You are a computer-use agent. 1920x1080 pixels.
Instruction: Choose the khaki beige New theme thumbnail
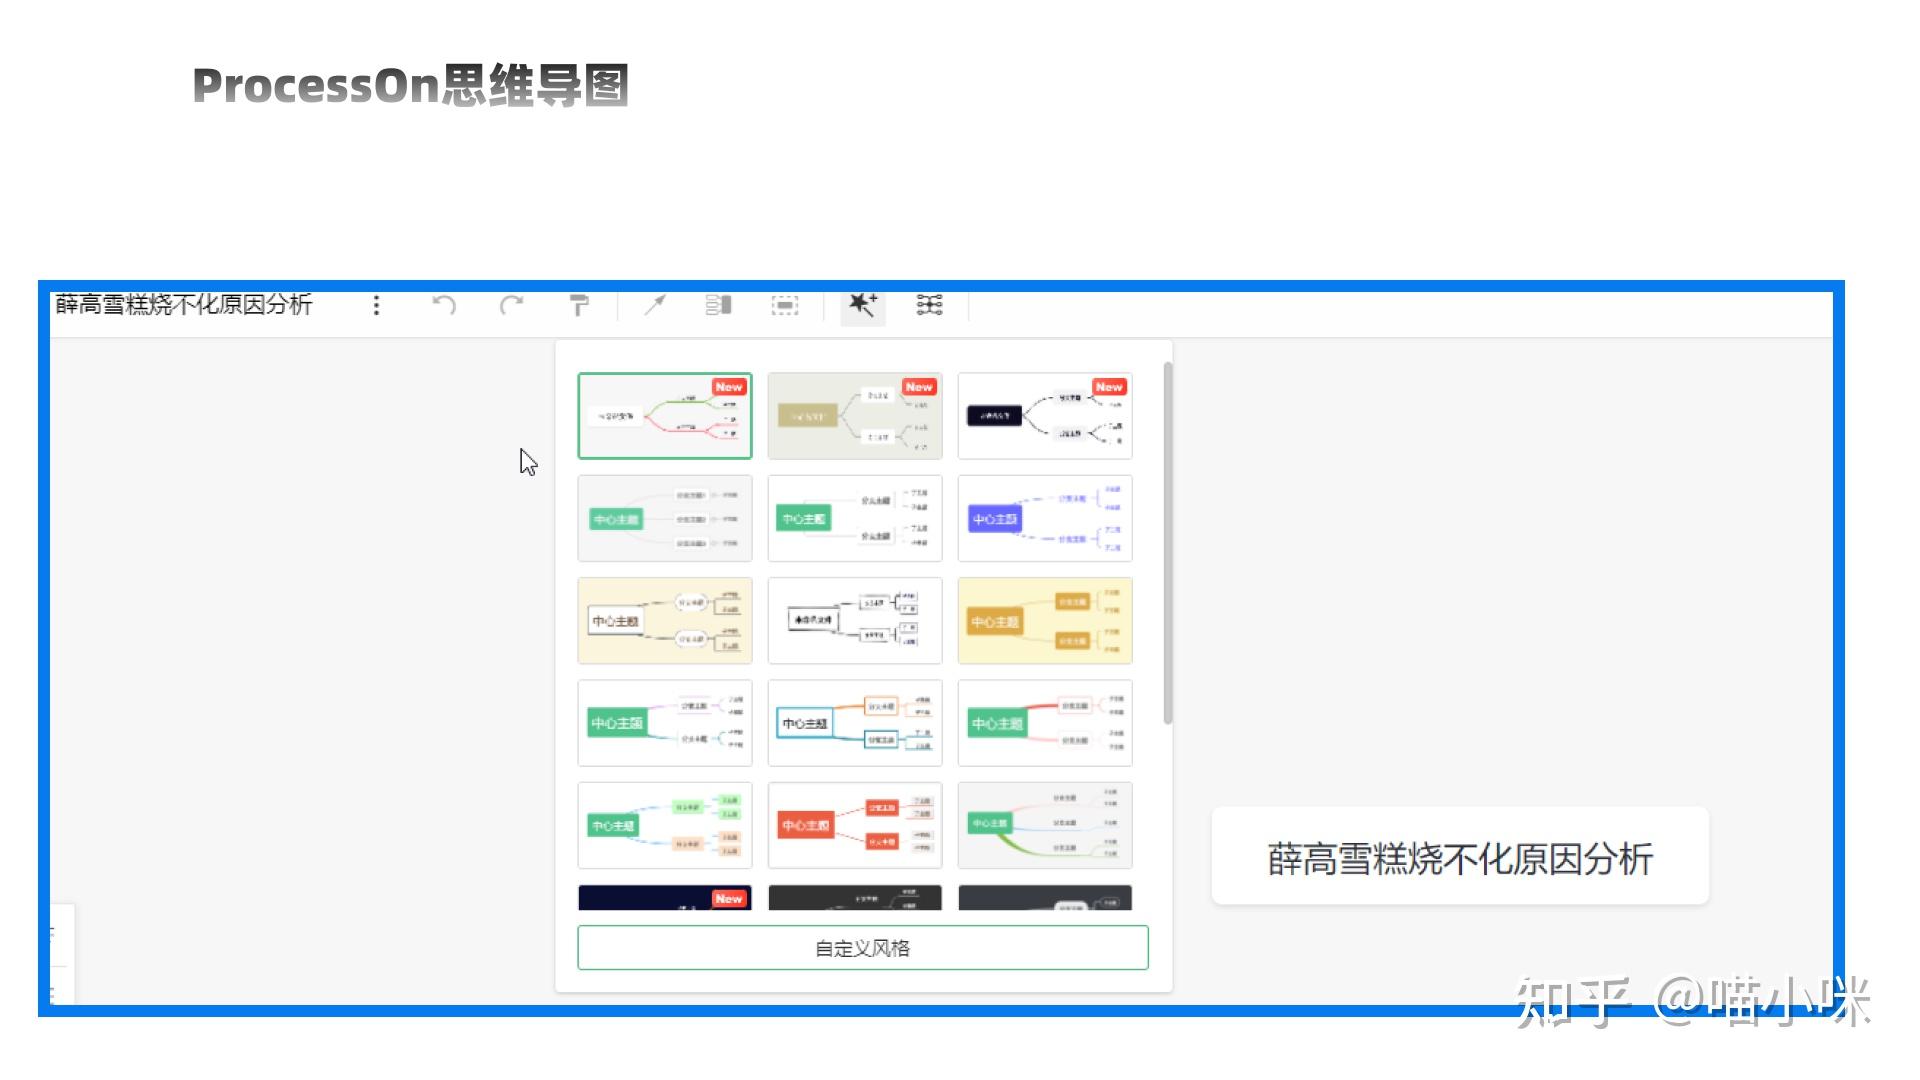(855, 416)
